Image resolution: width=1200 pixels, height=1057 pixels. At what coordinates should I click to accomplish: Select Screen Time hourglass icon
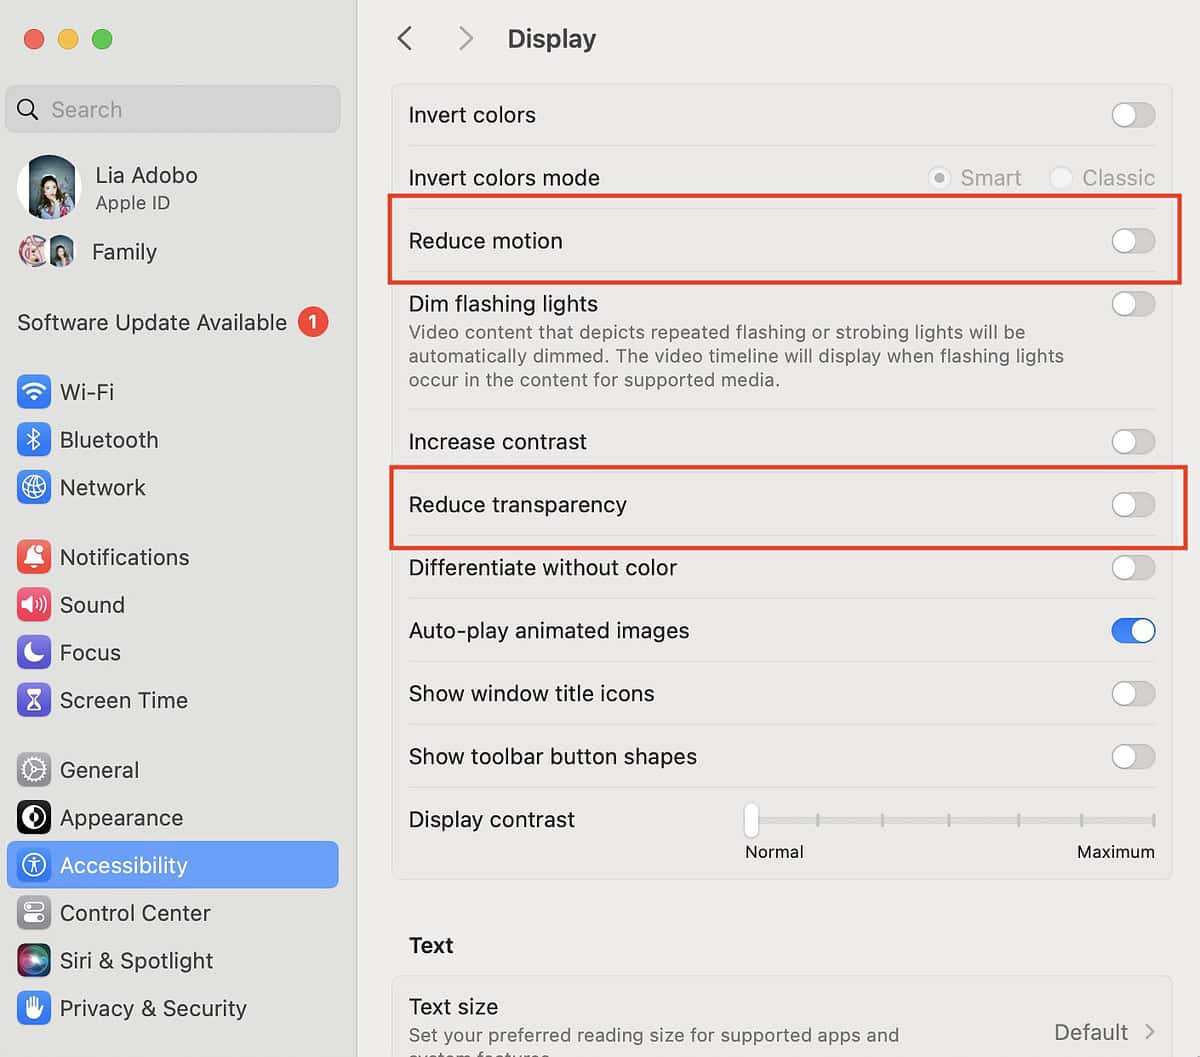34,701
